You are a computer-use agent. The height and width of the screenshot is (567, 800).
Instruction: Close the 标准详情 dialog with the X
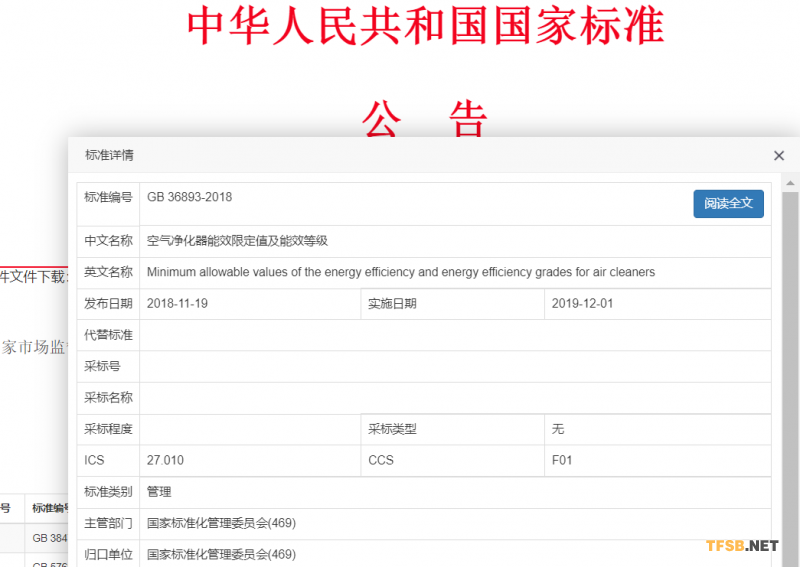tap(779, 155)
